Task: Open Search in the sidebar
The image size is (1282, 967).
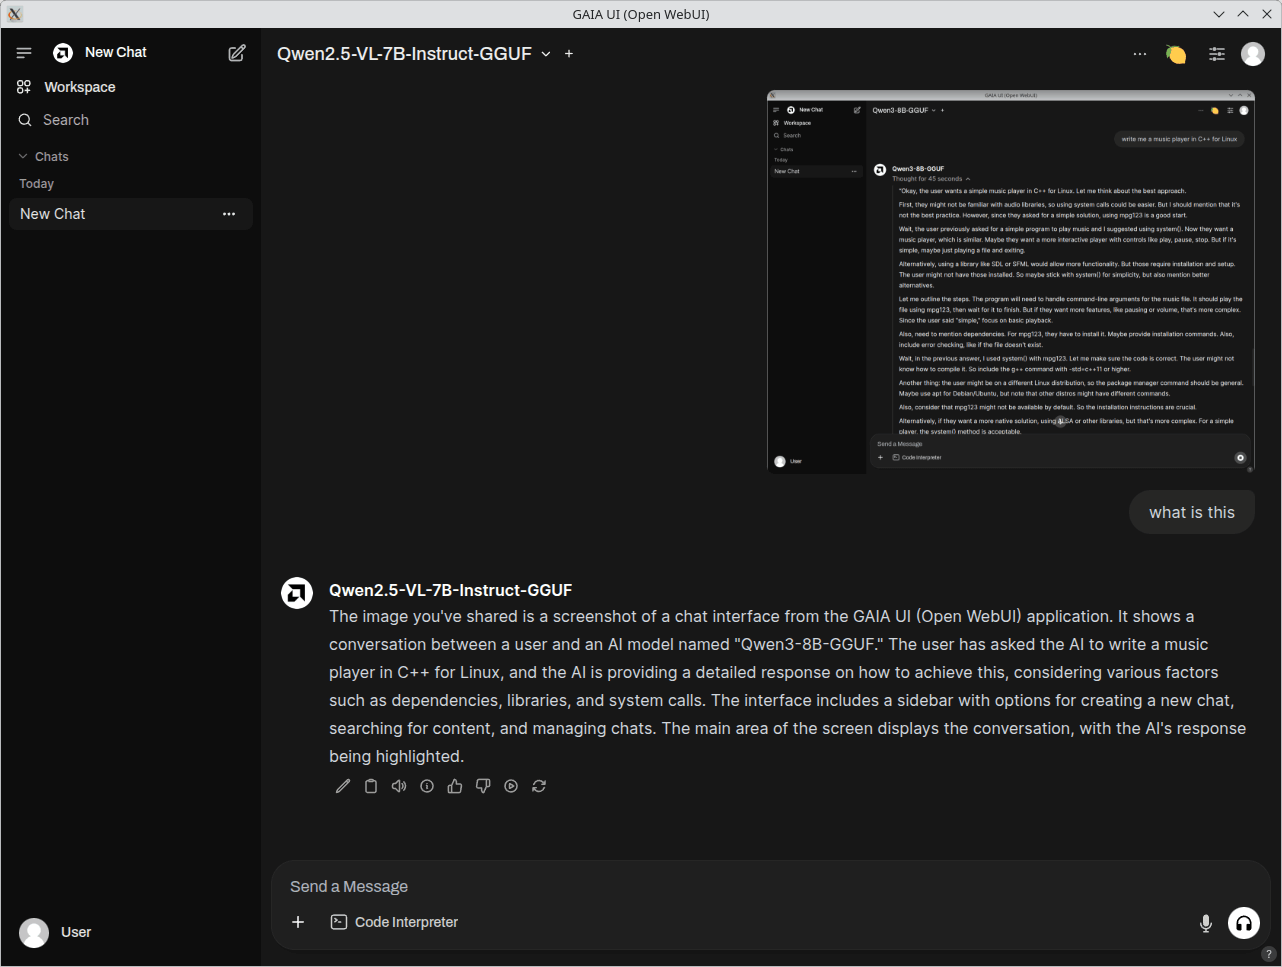Action: (x=54, y=120)
